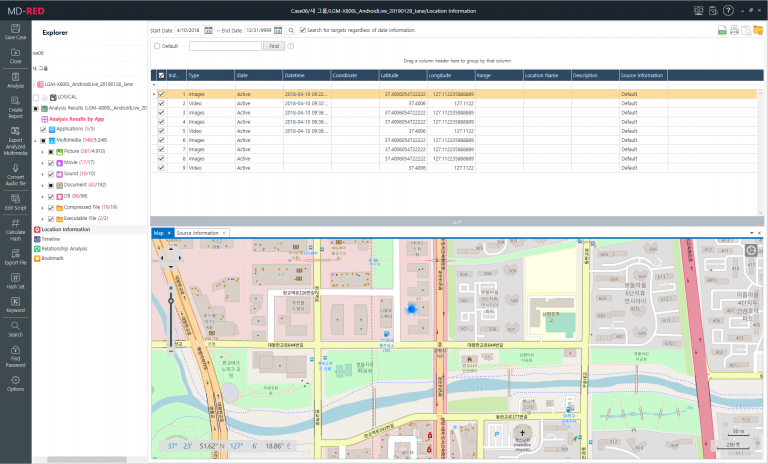
Task: Click the Find button
Action: point(274,46)
